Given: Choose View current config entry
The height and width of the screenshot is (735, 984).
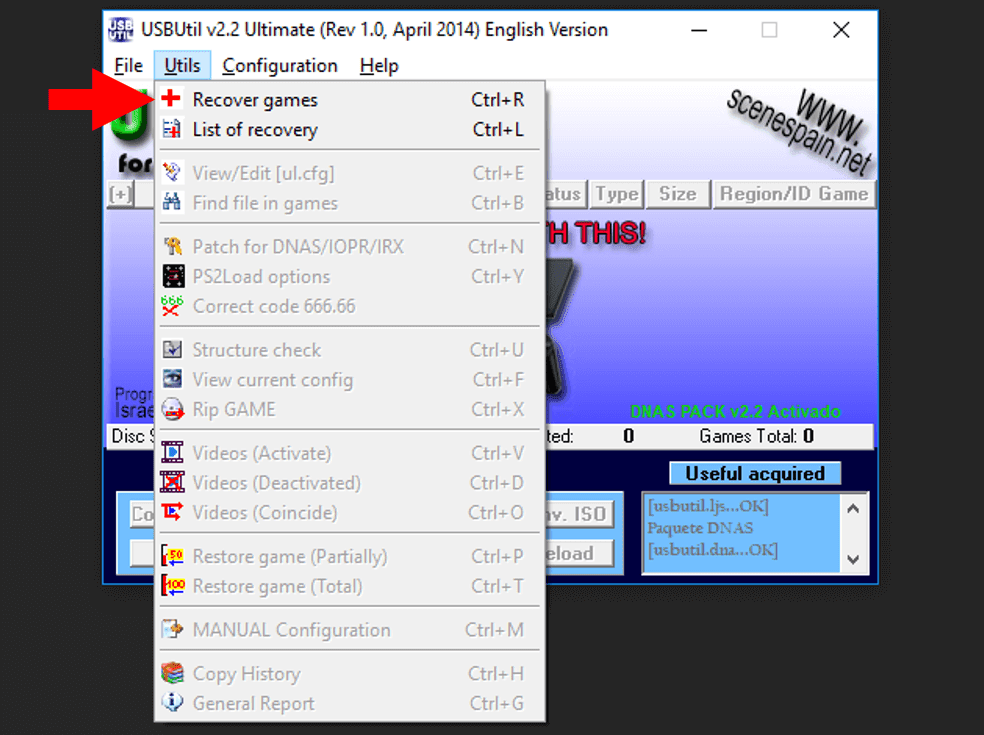Looking at the screenshot, I should 350,380.
